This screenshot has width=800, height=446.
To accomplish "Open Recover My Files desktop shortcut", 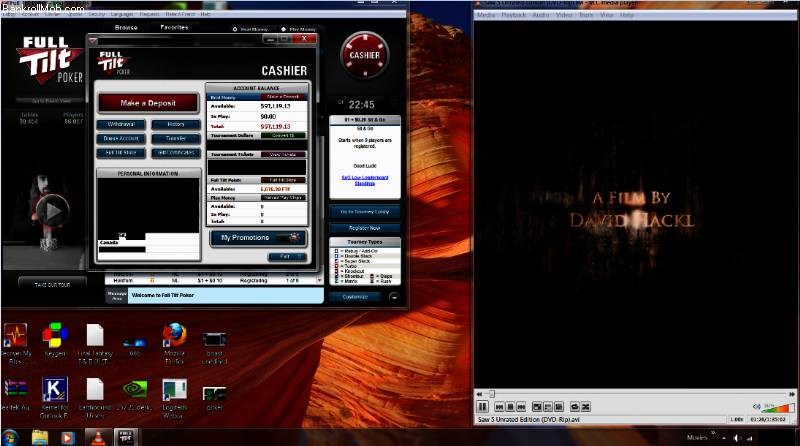I will pos(15,343).
